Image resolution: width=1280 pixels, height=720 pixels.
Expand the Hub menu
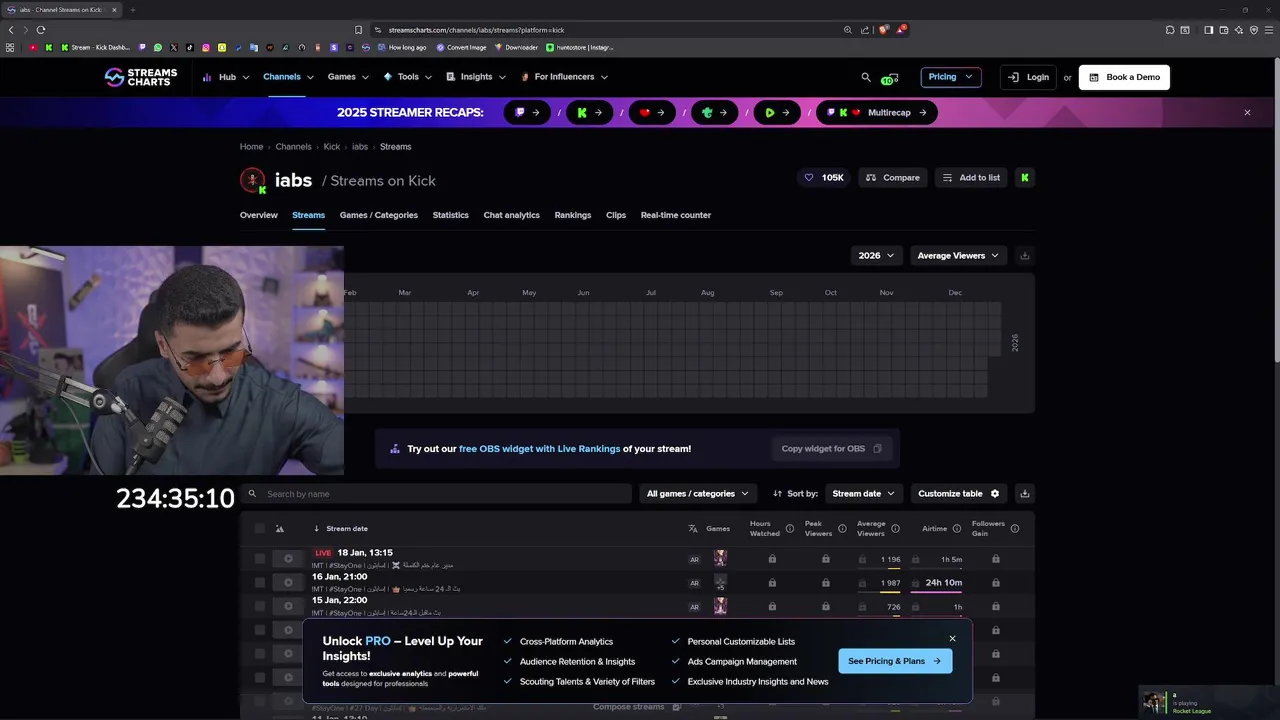[226, 77]
